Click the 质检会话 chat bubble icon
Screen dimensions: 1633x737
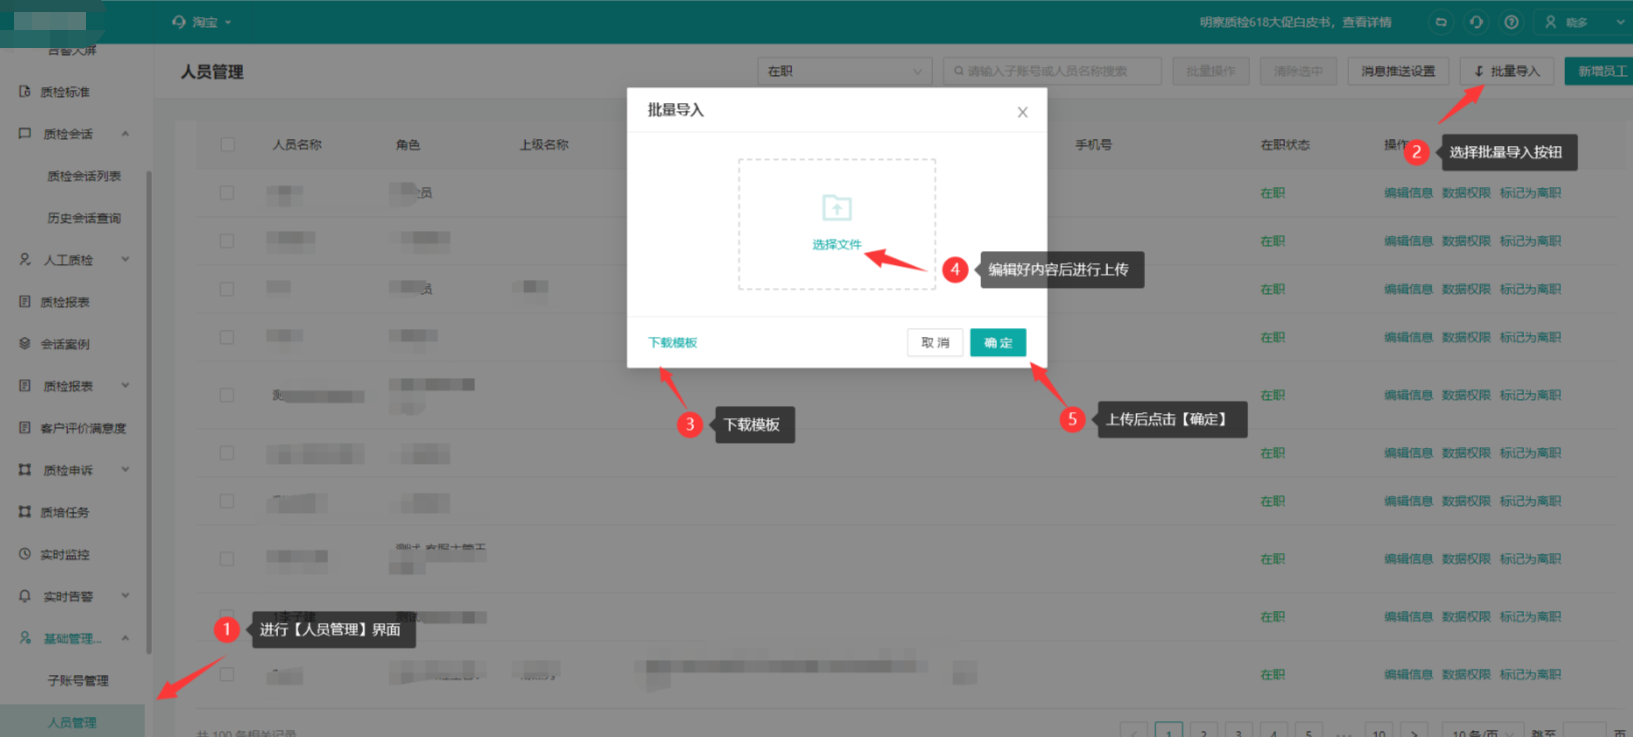[x=25, y=133]
